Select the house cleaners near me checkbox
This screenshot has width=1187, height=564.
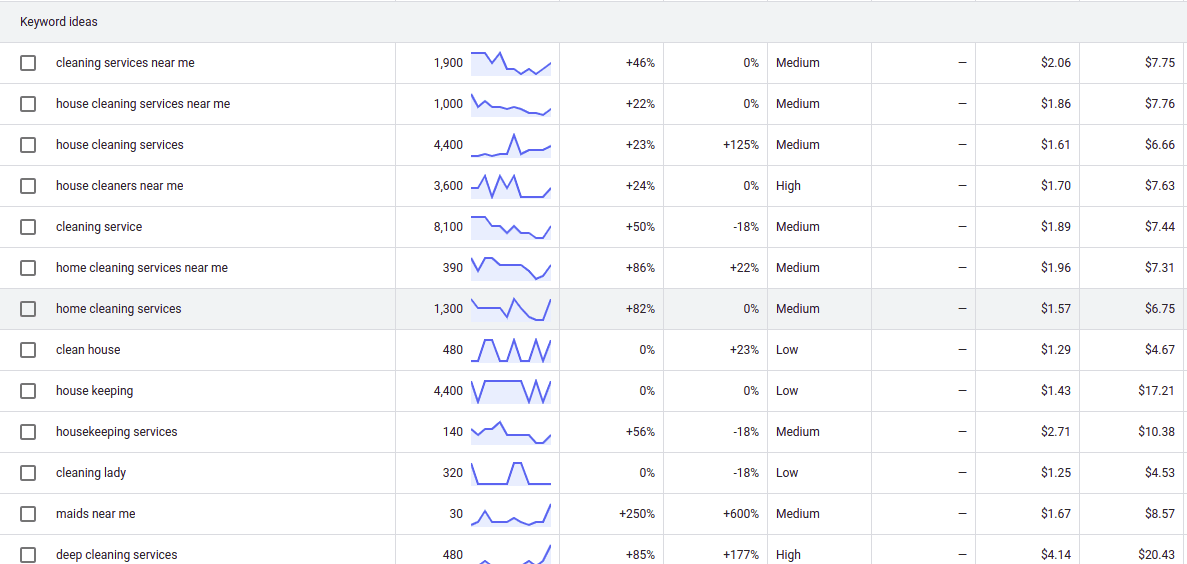click(28, 185)
